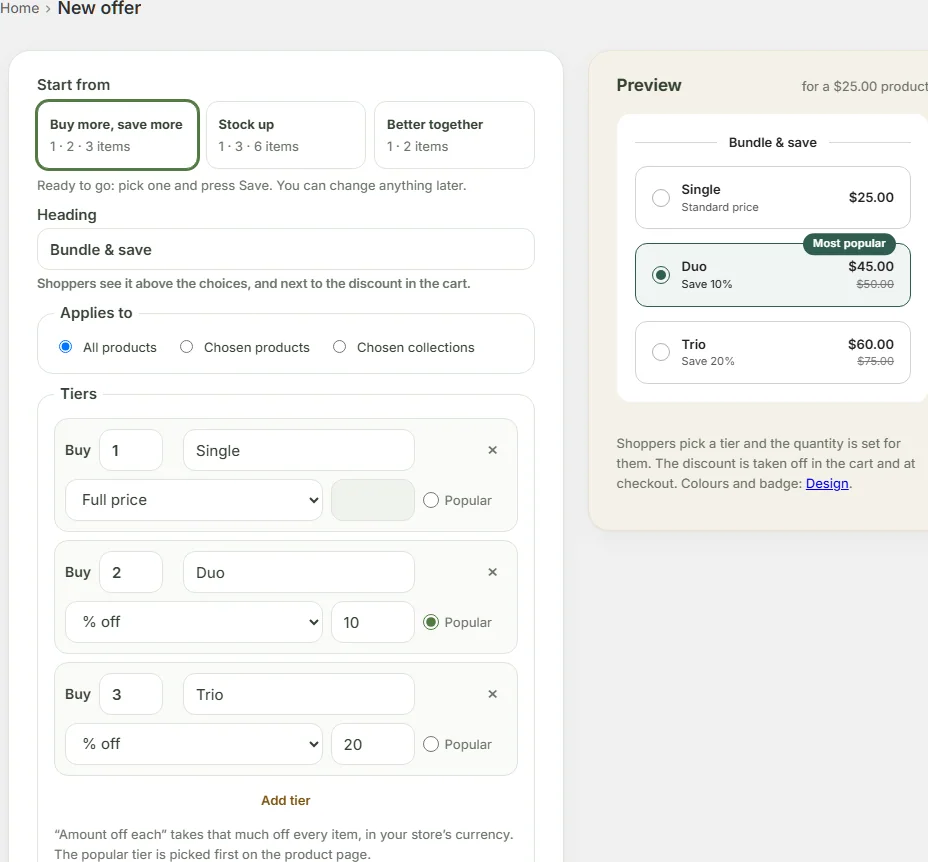Edit the Trio tier name field
The height and width of the screenshot is (862, 928).
(x=299, y=694)
